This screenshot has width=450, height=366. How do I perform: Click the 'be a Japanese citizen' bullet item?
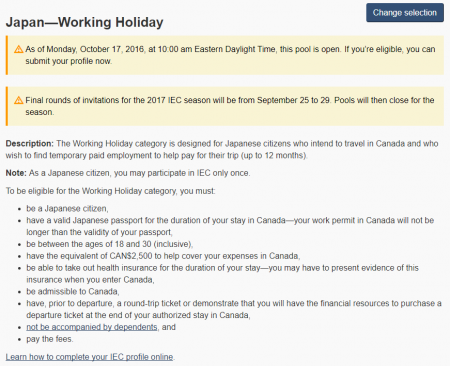[67, 209]
